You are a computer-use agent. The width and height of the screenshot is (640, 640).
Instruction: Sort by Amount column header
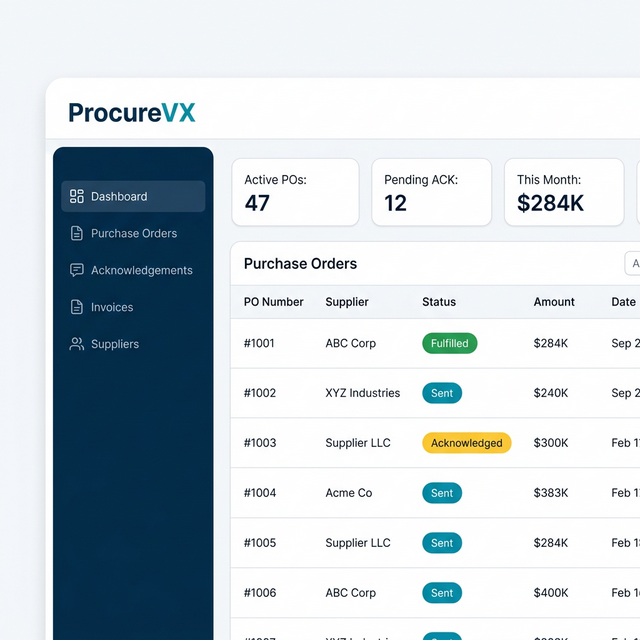click(554, 302)
